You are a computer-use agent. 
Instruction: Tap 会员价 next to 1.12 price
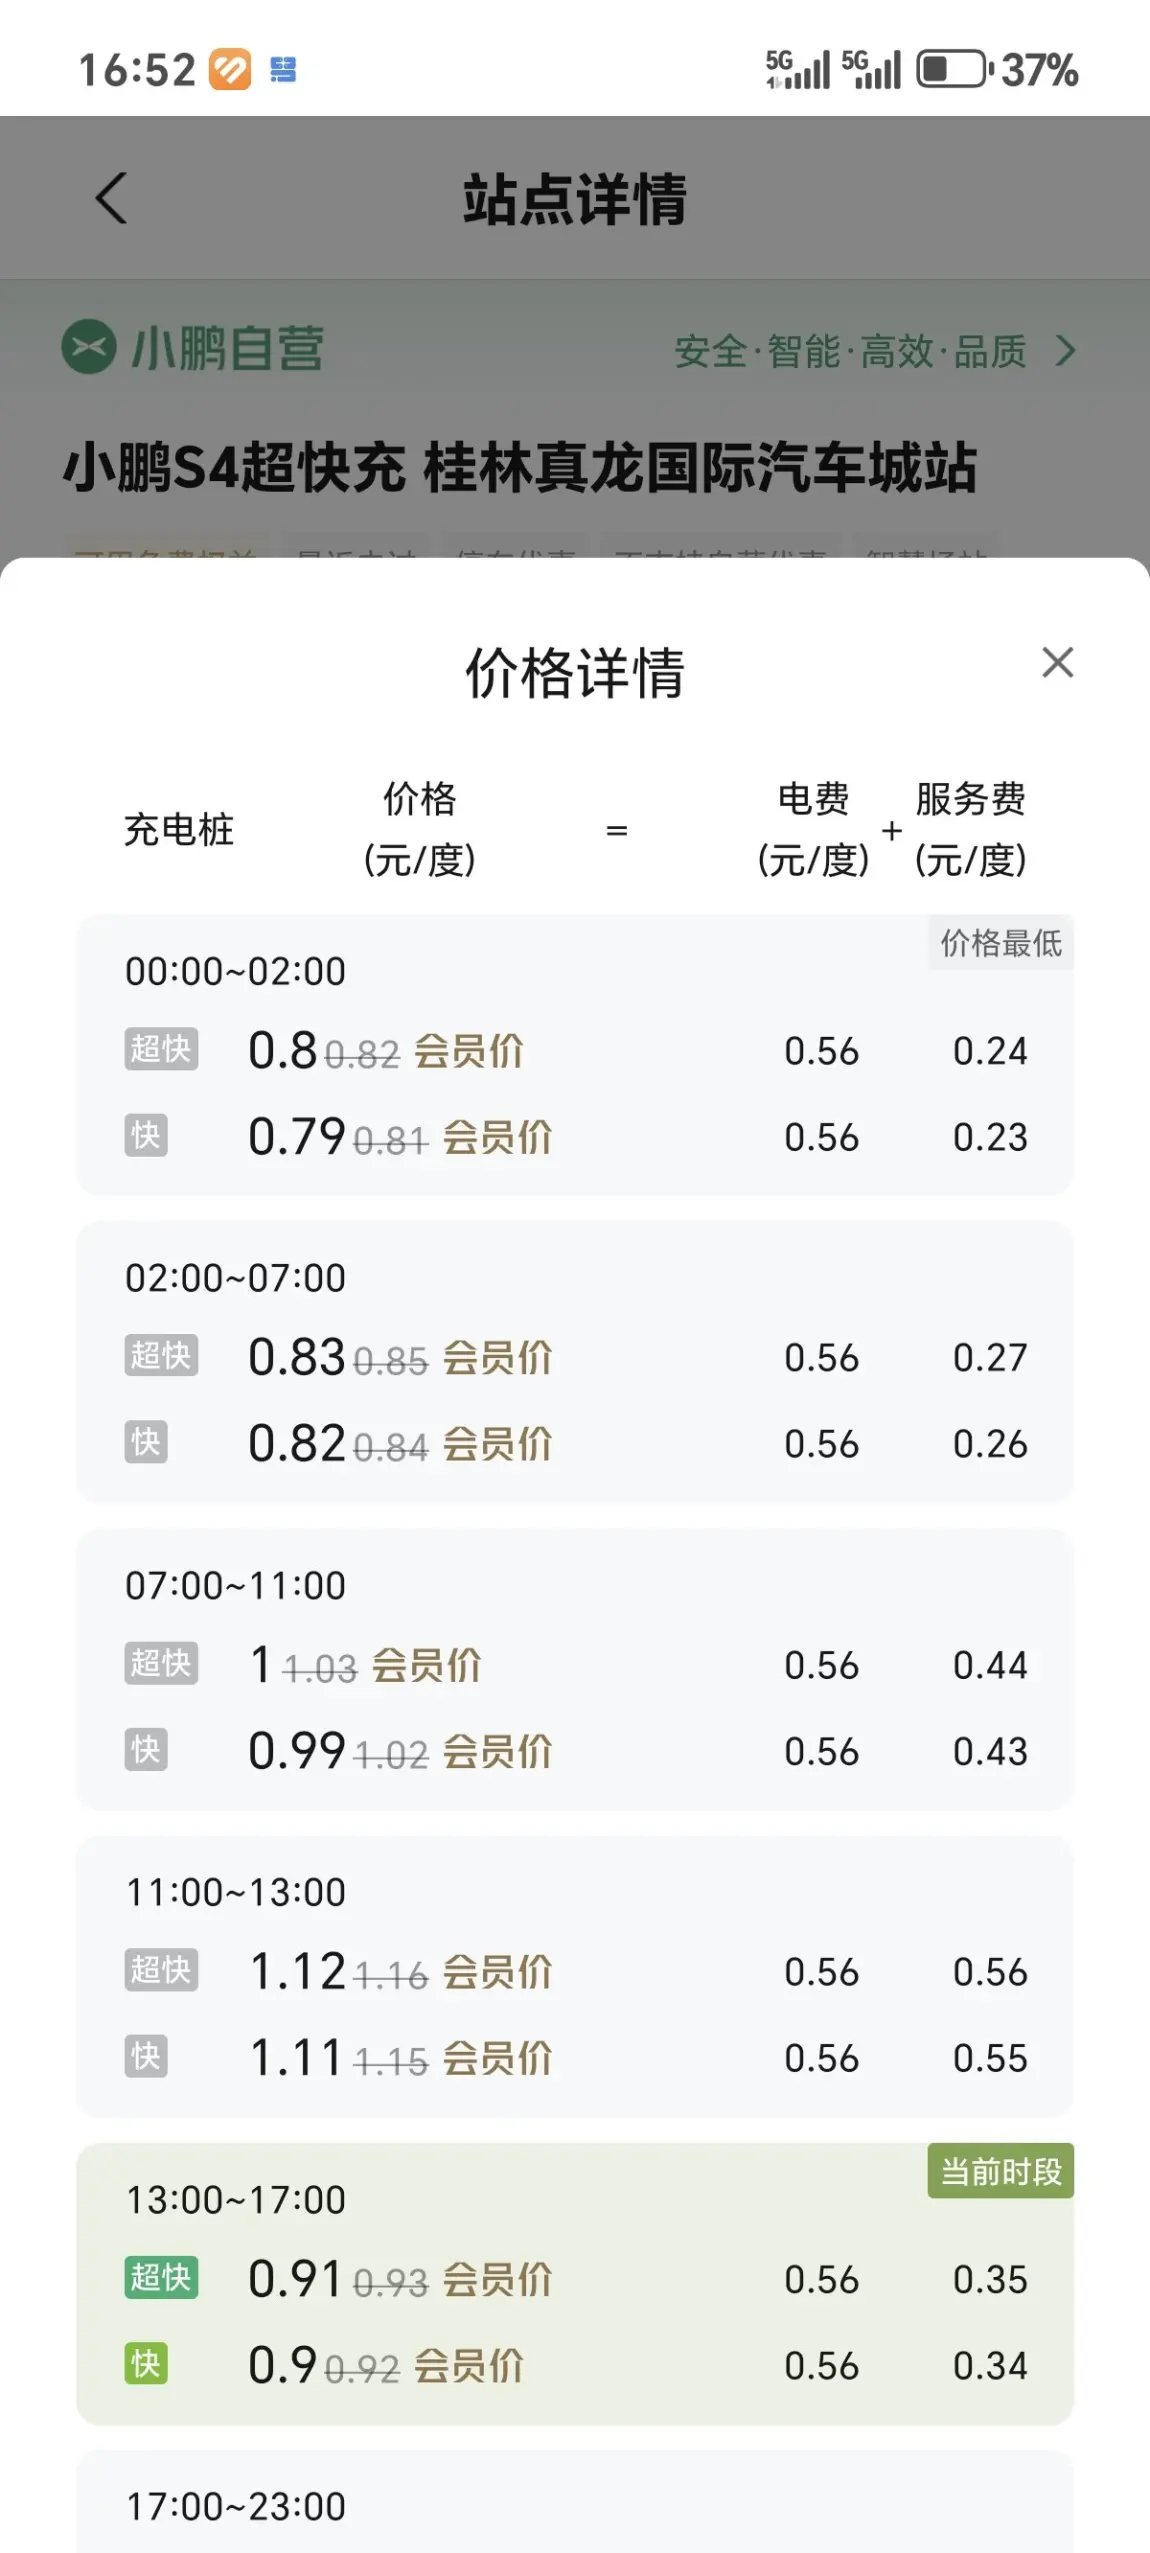click(497, 1972)
